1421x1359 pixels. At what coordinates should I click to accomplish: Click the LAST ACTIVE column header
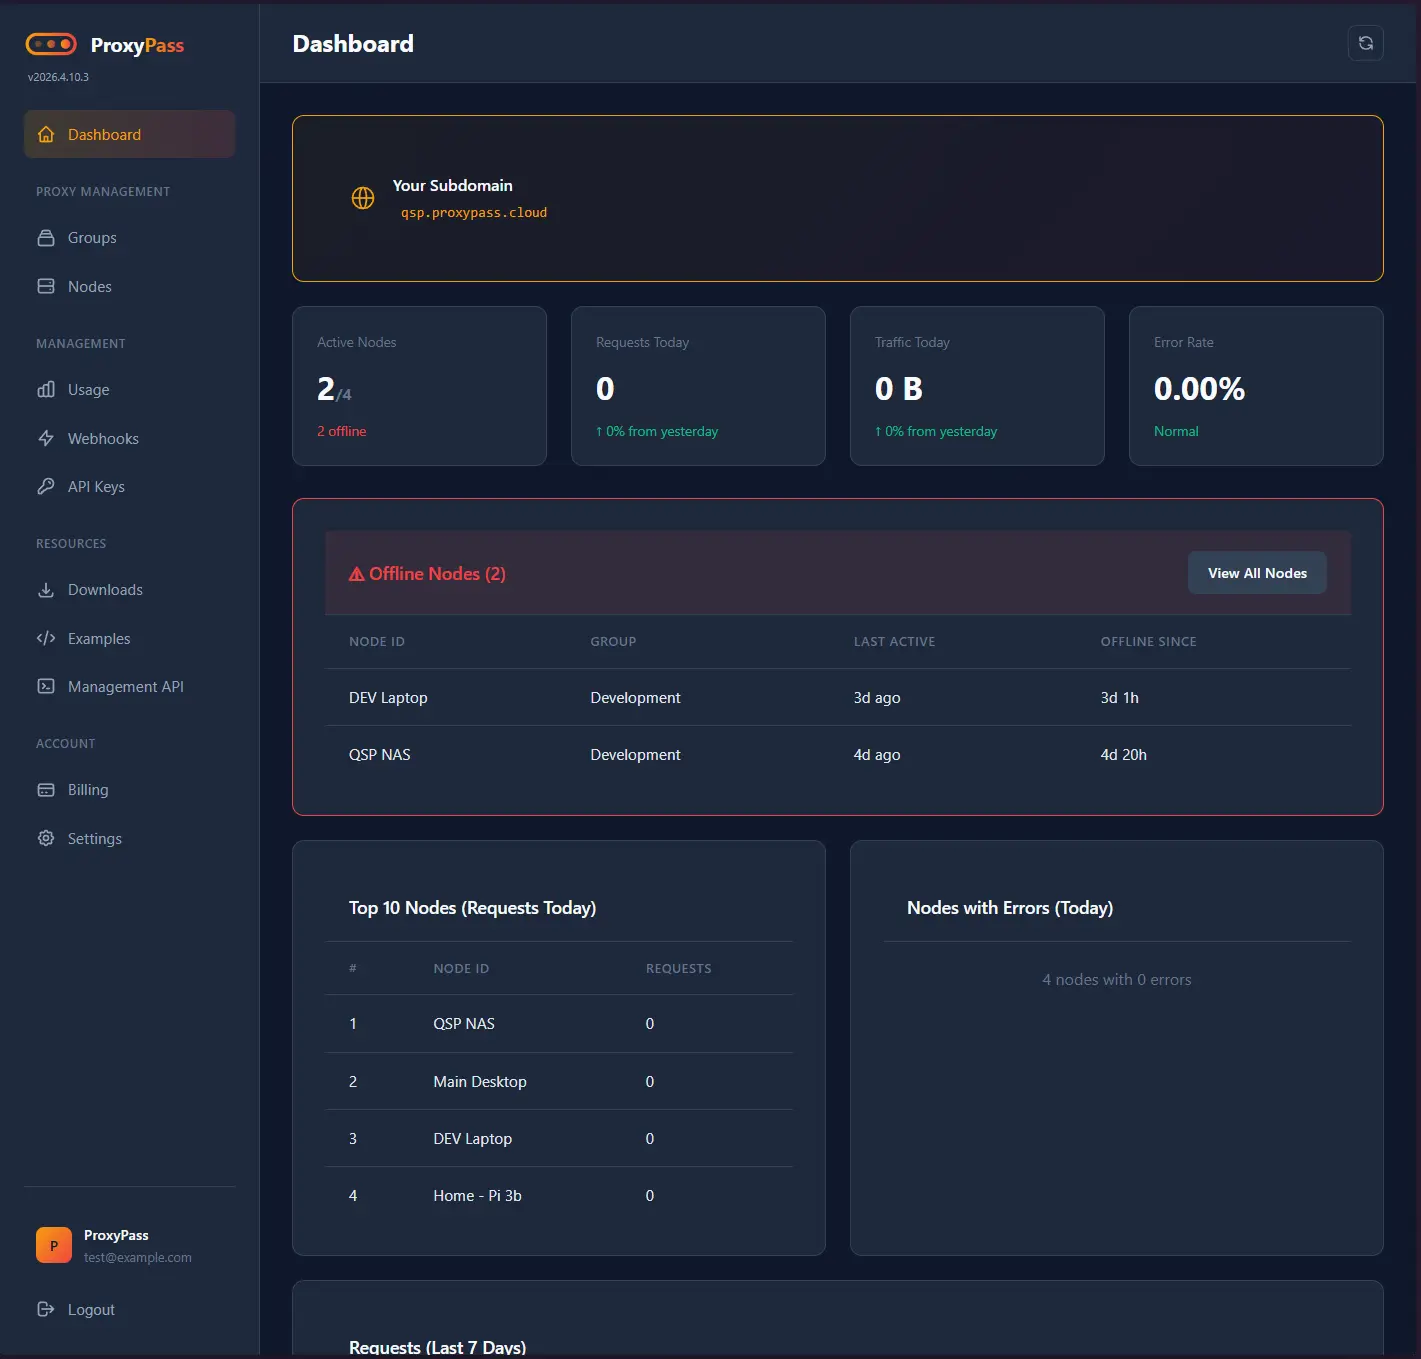(x=894, y=642)
